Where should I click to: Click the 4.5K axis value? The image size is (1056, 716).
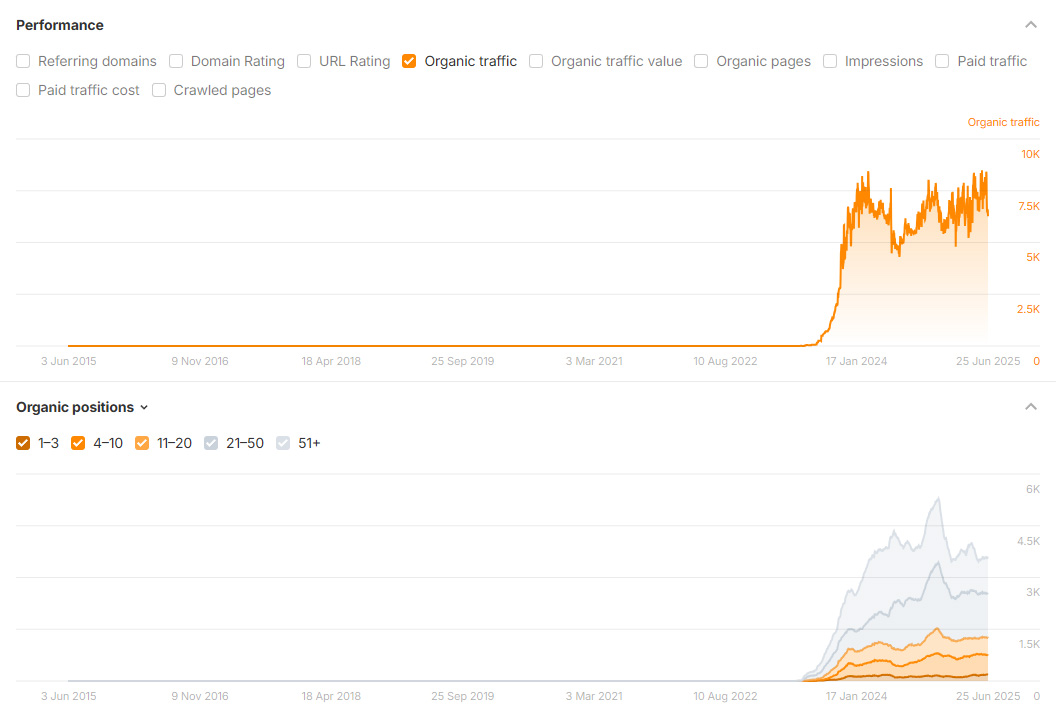coord(1028,541)
